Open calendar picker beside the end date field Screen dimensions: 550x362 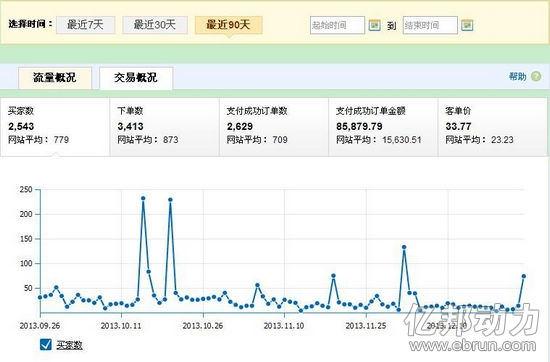pyautogui.click(x=467, y=25)
